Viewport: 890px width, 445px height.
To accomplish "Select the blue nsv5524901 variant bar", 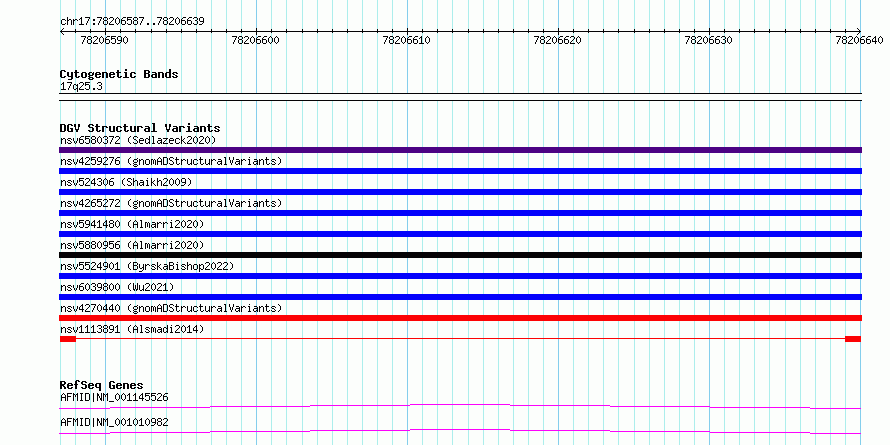I will tap(460, 276).
